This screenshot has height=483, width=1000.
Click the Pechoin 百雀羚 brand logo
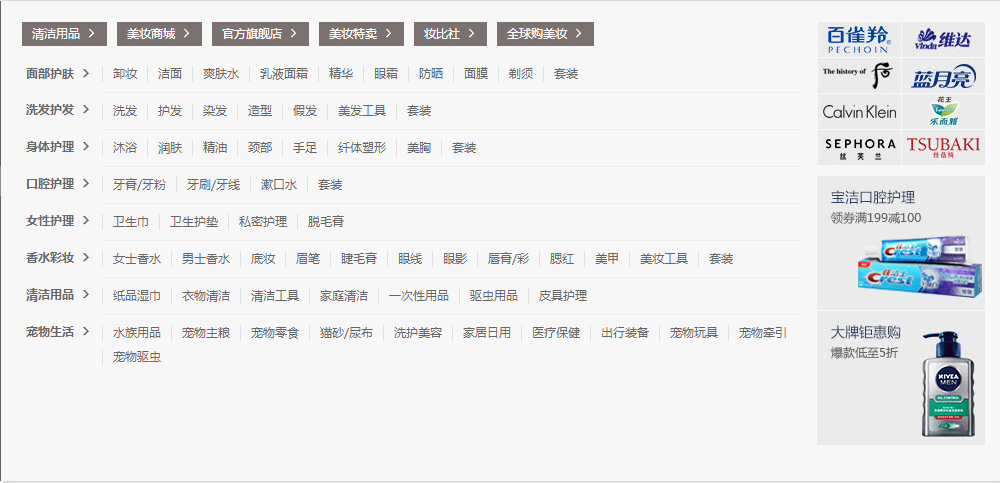point(858,40)
